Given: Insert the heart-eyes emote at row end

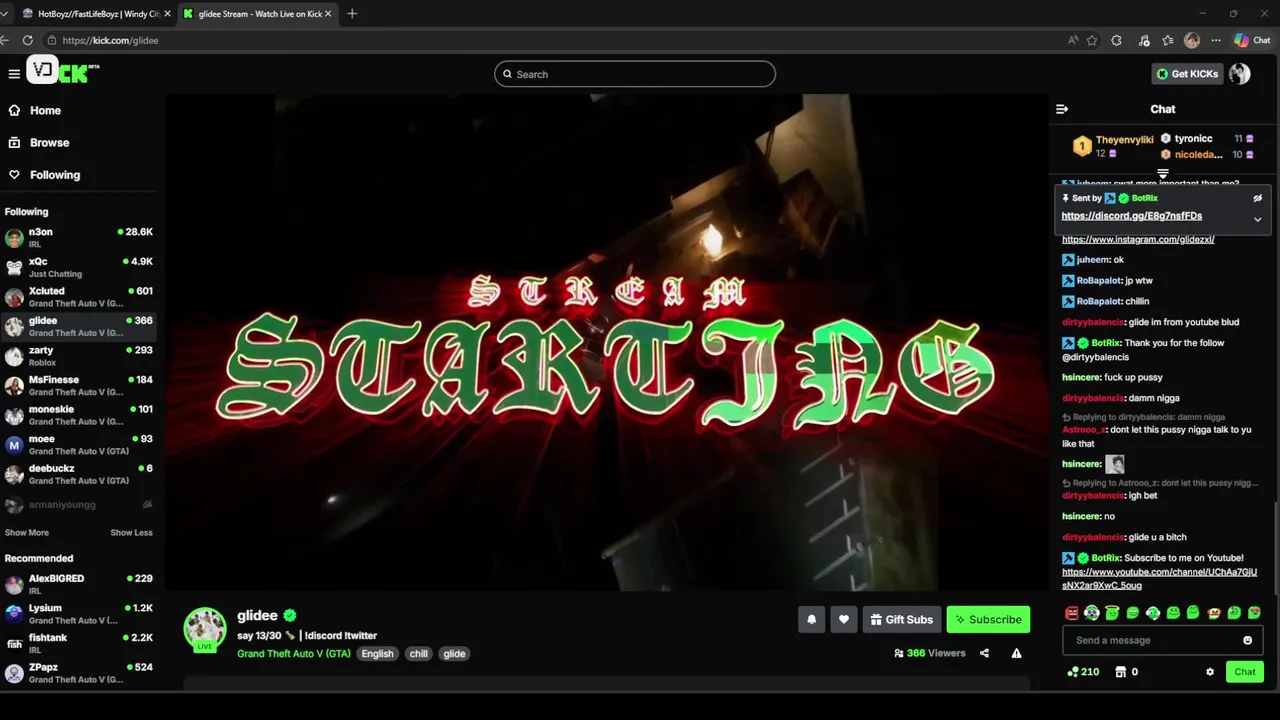Looking at the screenshot, I should (1254, 613).
